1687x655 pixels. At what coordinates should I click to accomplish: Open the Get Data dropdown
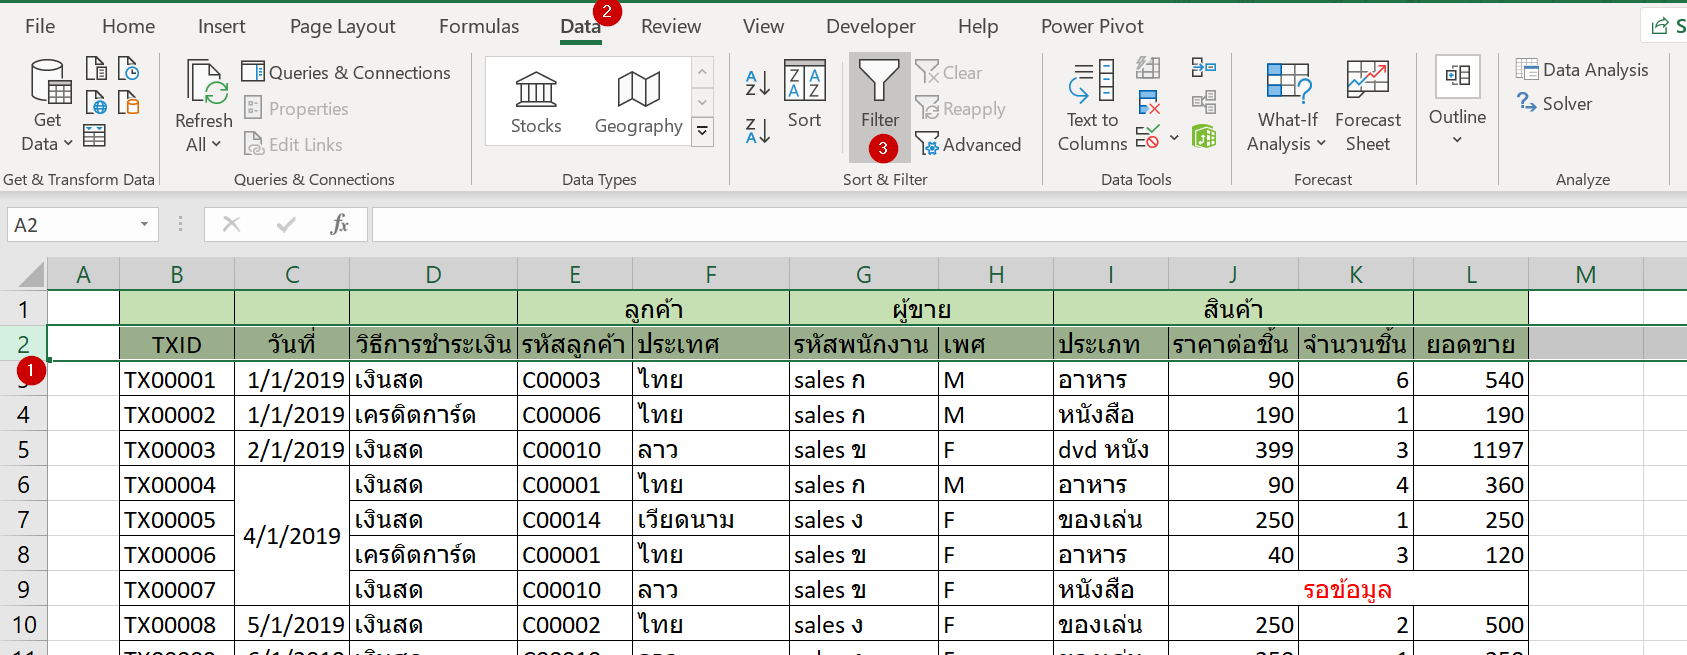[x=47, y=106]
